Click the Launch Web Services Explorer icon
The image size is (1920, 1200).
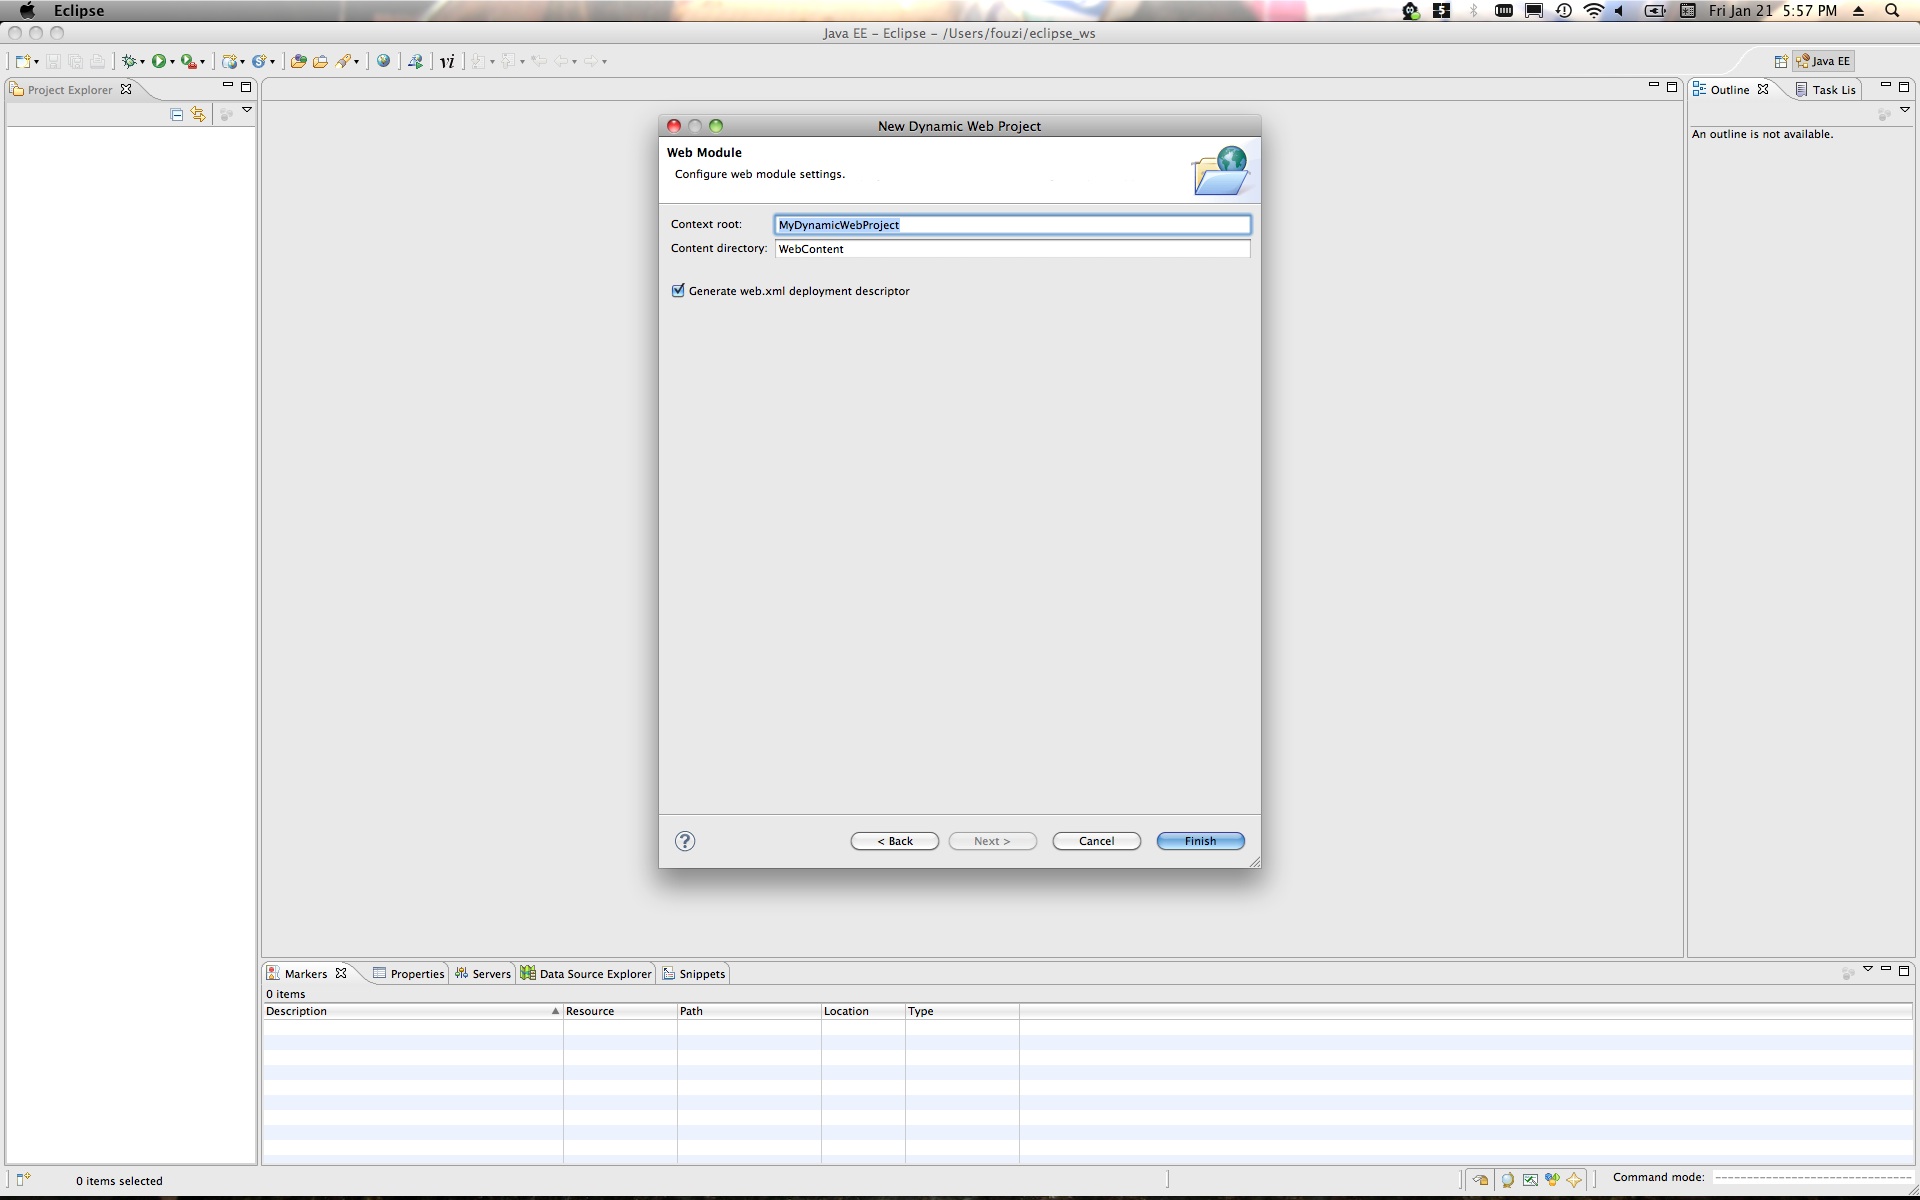coord(415,61)
